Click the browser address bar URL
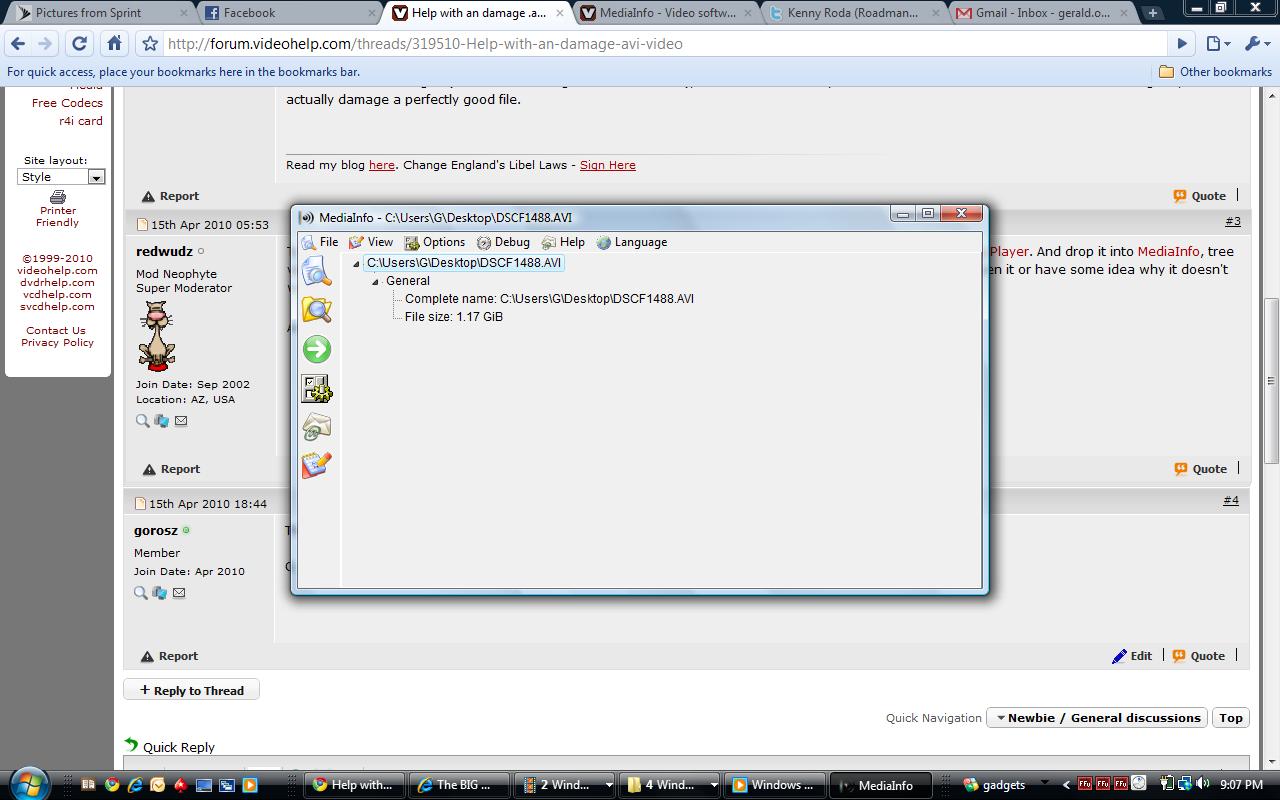1280x800 pixels. pyautogui.click(x=425, y=44)
